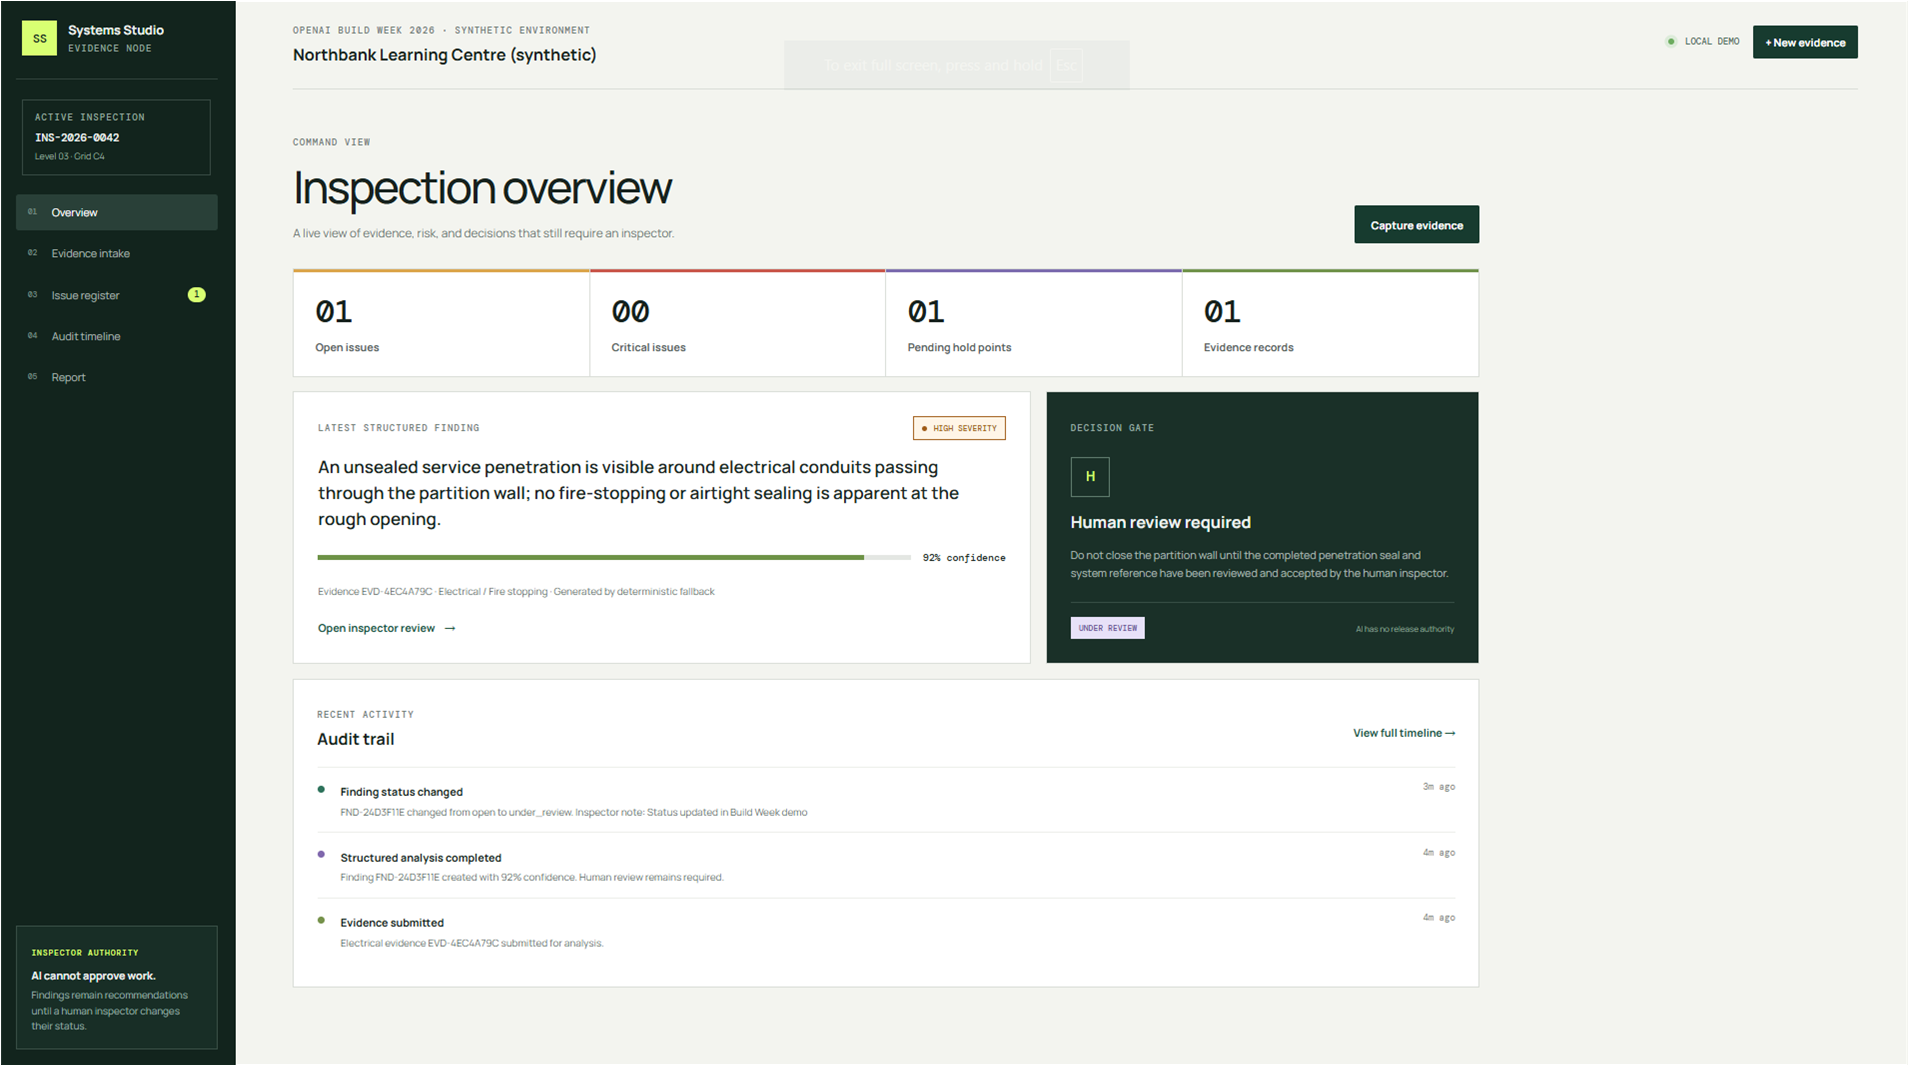The width and height of the screenshot is (1909, 1066).
Task: Click the Under Review status badge
Action: [1108, 629]
